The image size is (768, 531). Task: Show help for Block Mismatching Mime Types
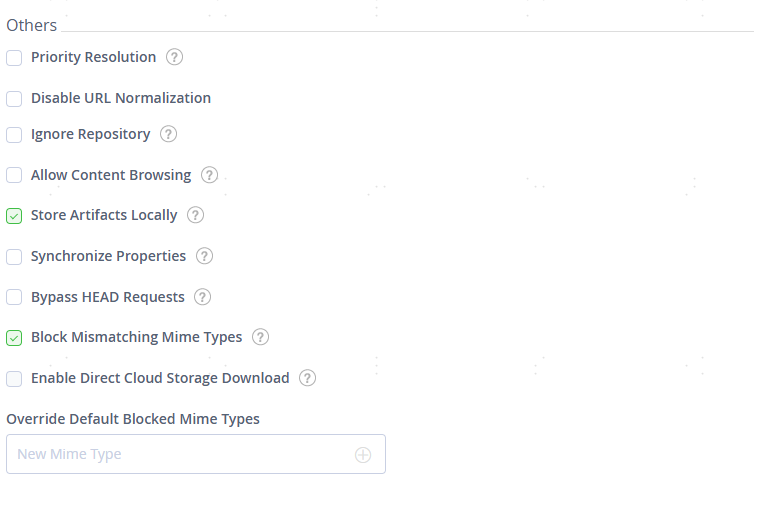click(260, 337)
